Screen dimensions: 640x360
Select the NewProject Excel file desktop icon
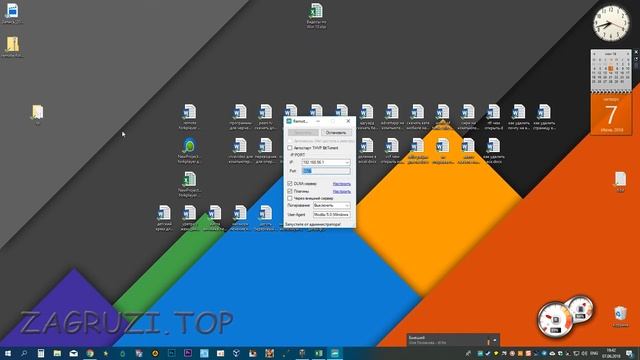click(189, 184)
